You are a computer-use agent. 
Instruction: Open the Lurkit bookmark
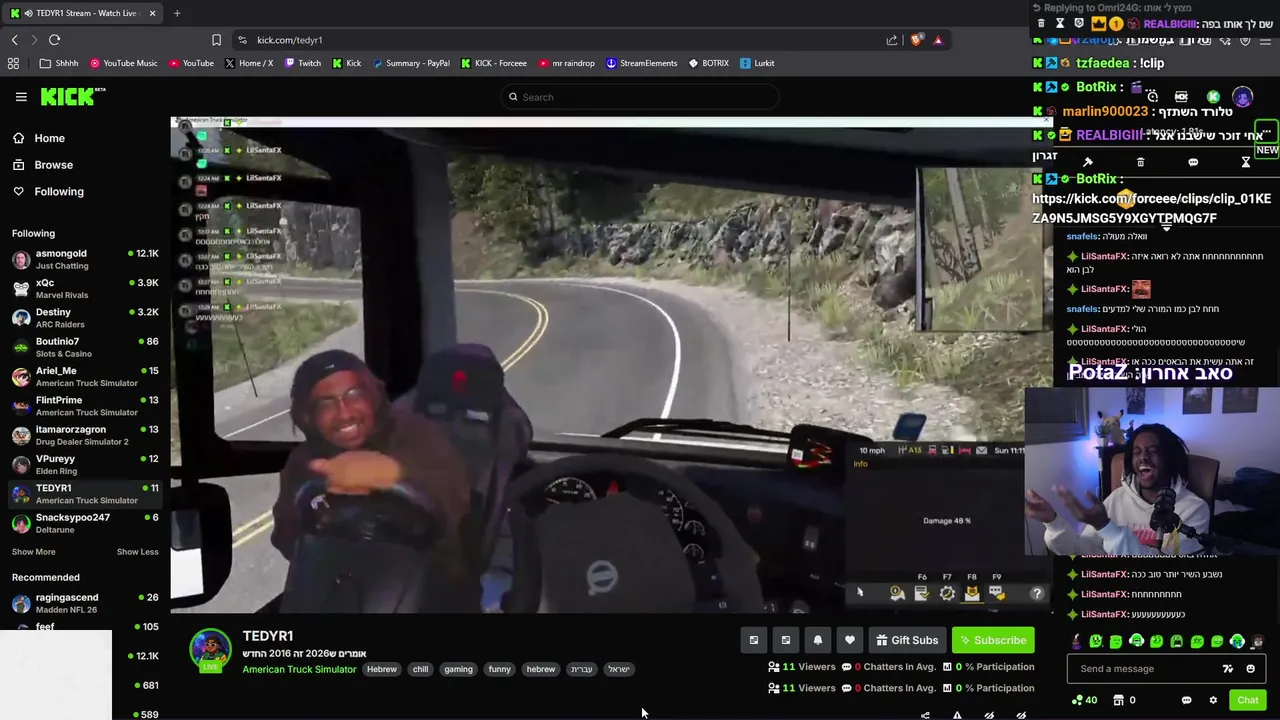[757, 63]
